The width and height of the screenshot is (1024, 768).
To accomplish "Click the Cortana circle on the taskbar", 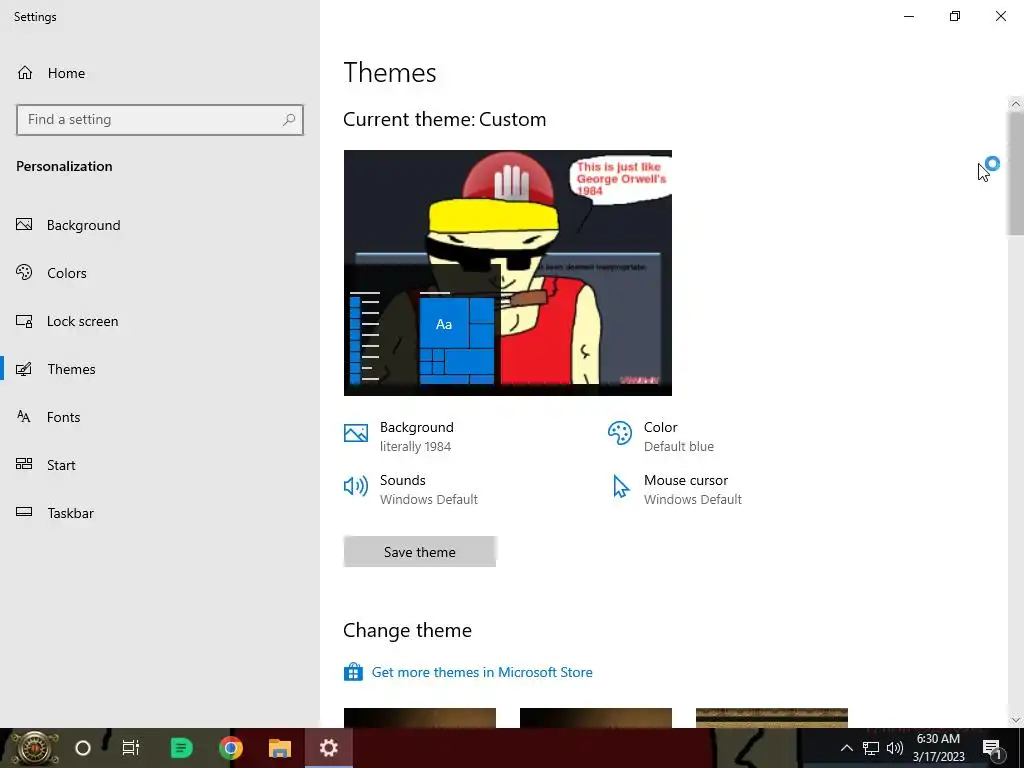I will click(x=83, y=748).
